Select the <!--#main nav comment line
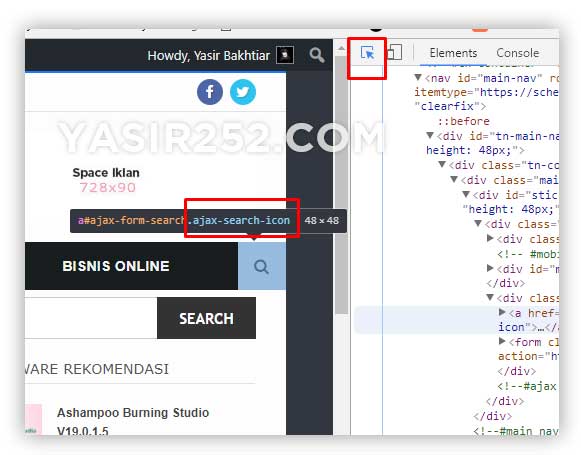Viewport: 581px width, 455px height. (x=516, y=431)
